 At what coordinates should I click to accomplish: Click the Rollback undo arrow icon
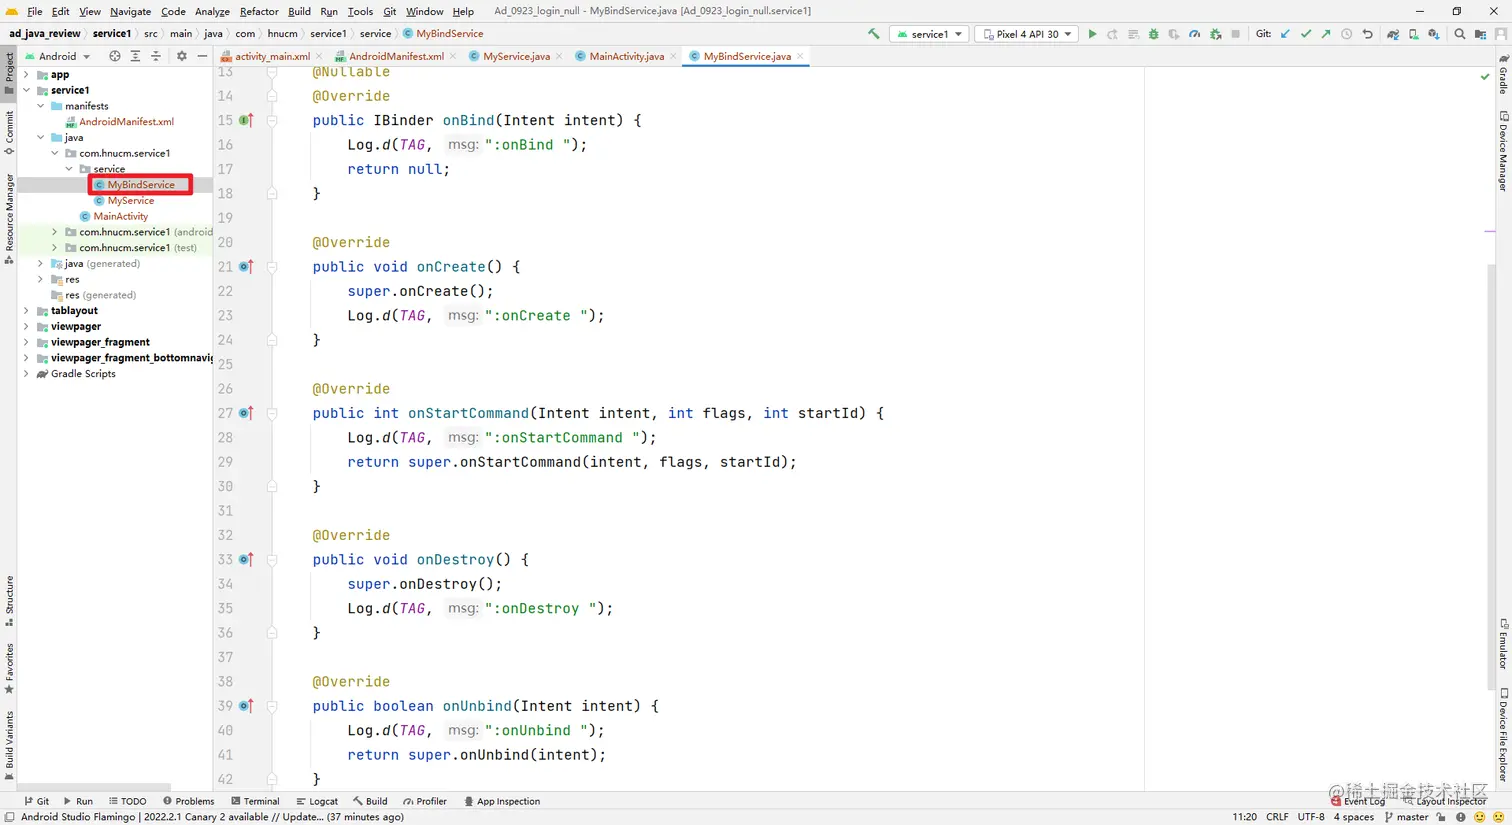point(1367,34)
